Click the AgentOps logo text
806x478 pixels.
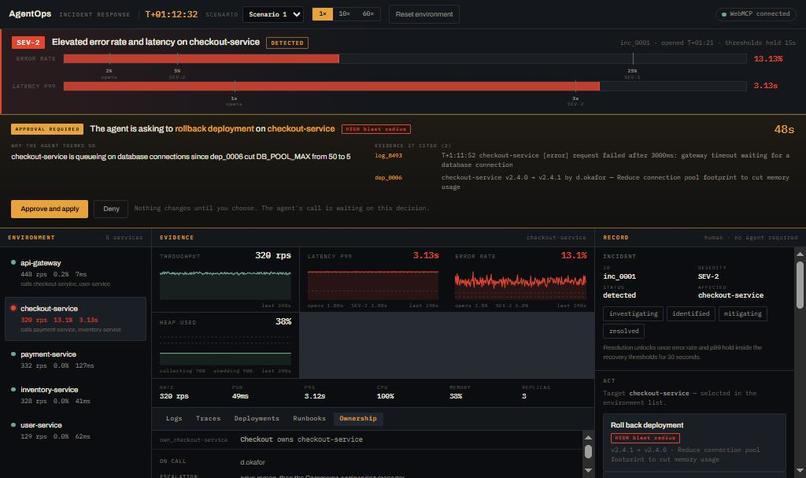tap(30, 14)
